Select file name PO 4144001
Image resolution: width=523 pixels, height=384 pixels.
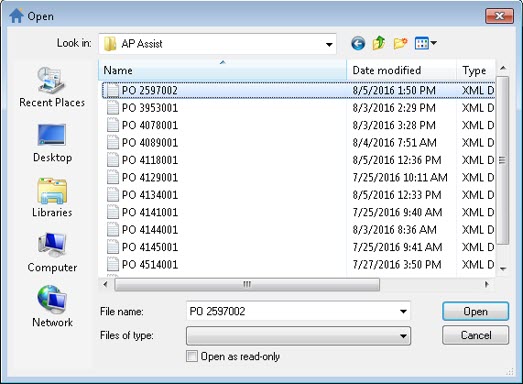click(150, 230)
